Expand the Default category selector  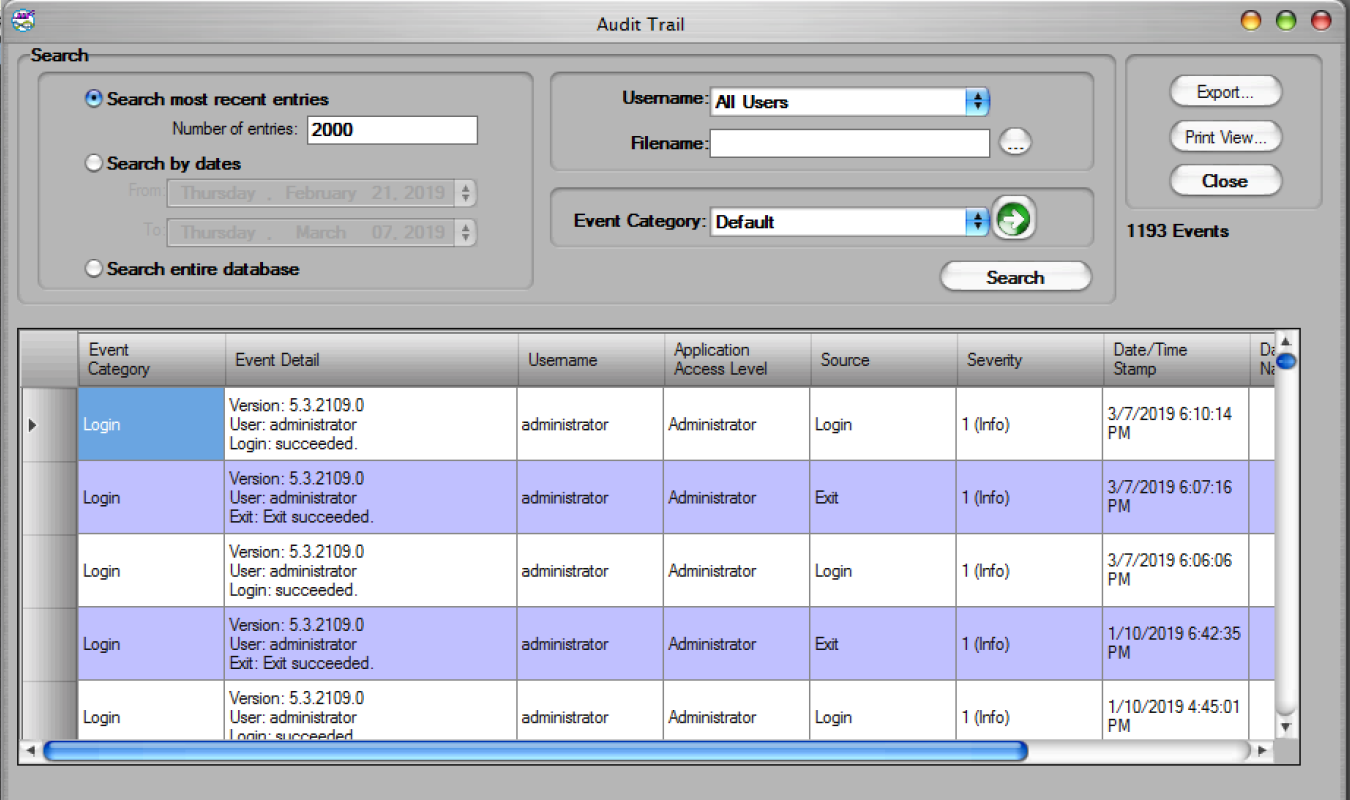tap(977, 221)
